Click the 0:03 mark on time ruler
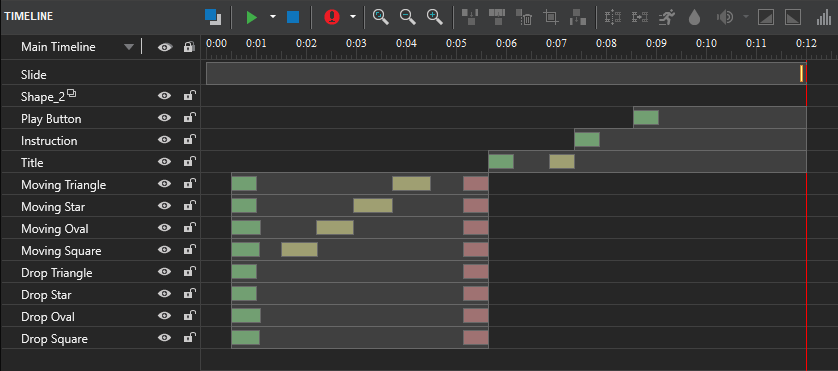The image size is (838, 371). click(x=356, y=43)
